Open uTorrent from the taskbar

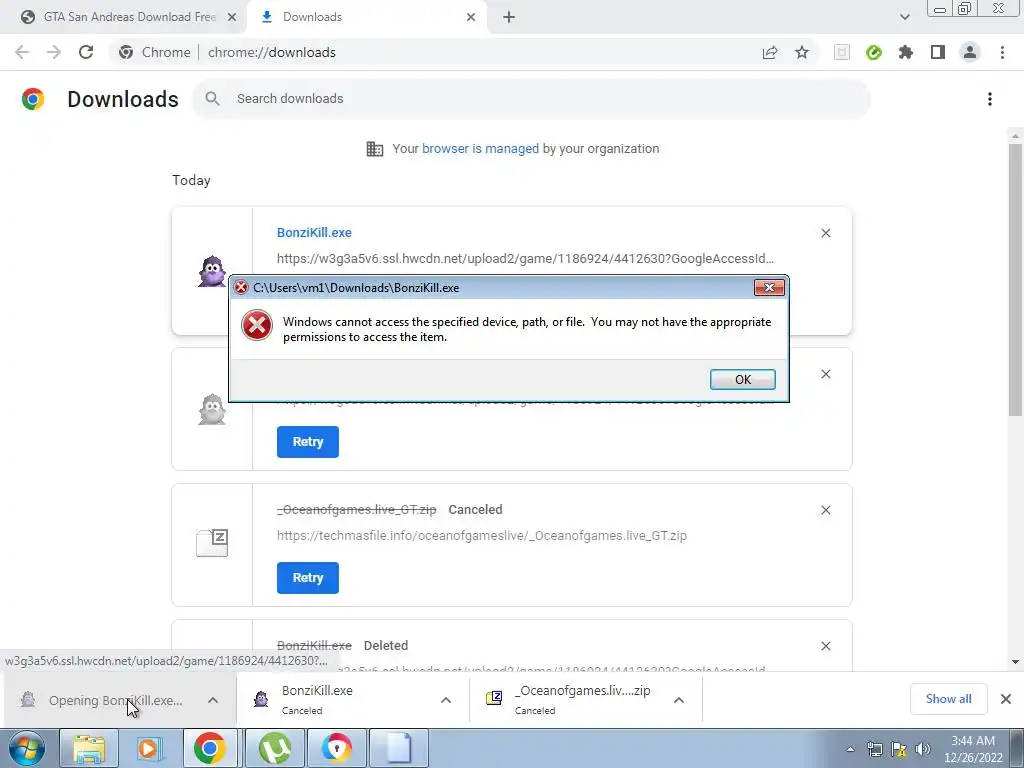[274, 748]
